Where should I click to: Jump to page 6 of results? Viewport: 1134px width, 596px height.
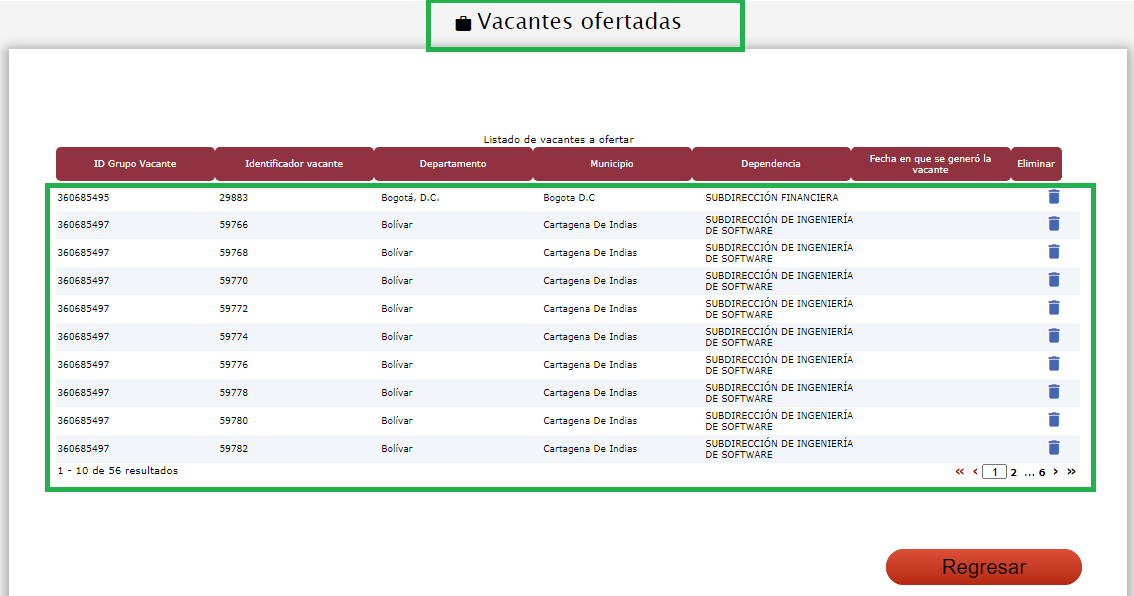[1042, 472]
